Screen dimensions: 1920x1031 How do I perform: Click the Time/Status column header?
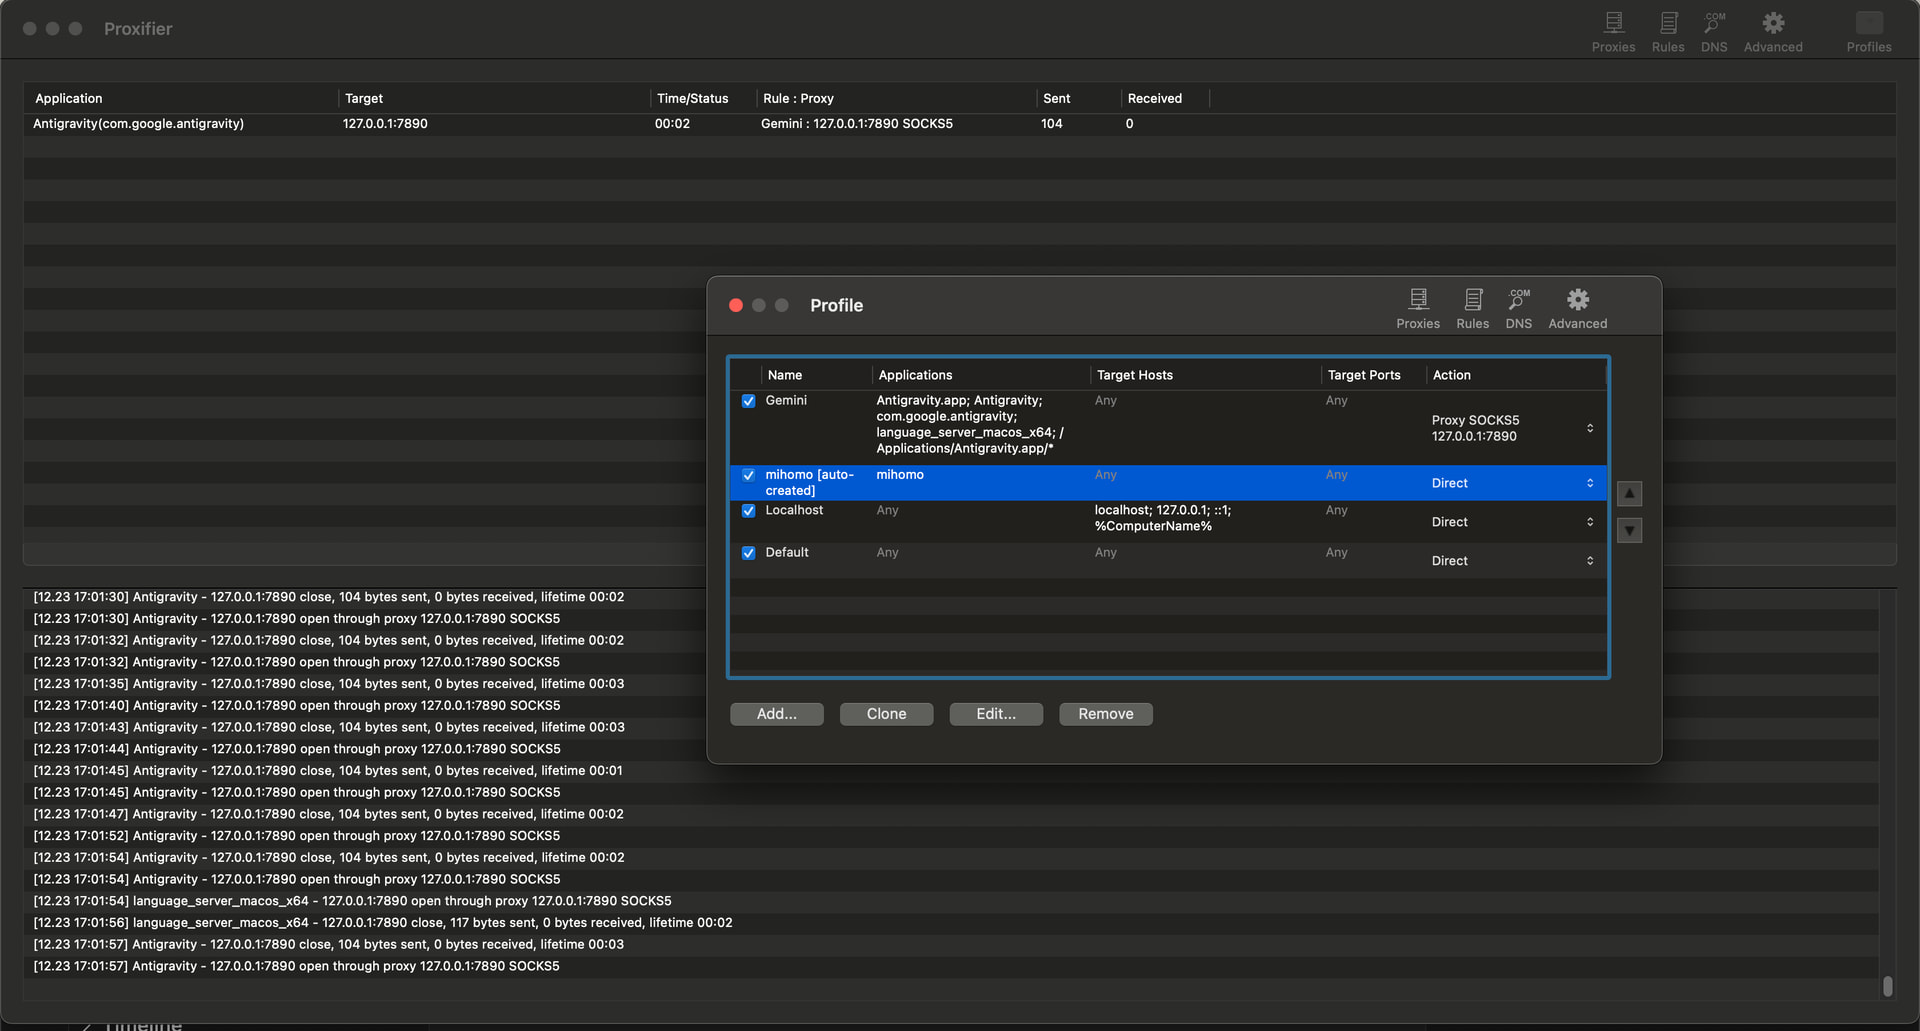(x=702, y=98)
